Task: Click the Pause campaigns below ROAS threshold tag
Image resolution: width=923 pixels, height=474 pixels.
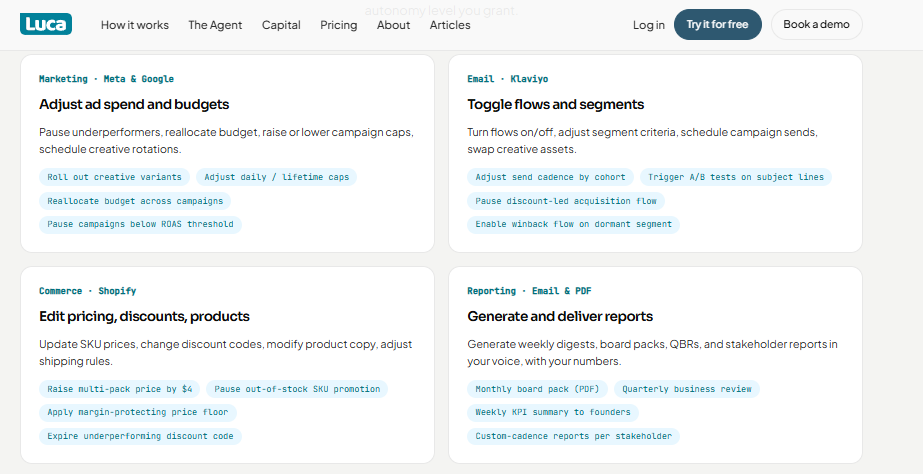Action: pos(140,224)
